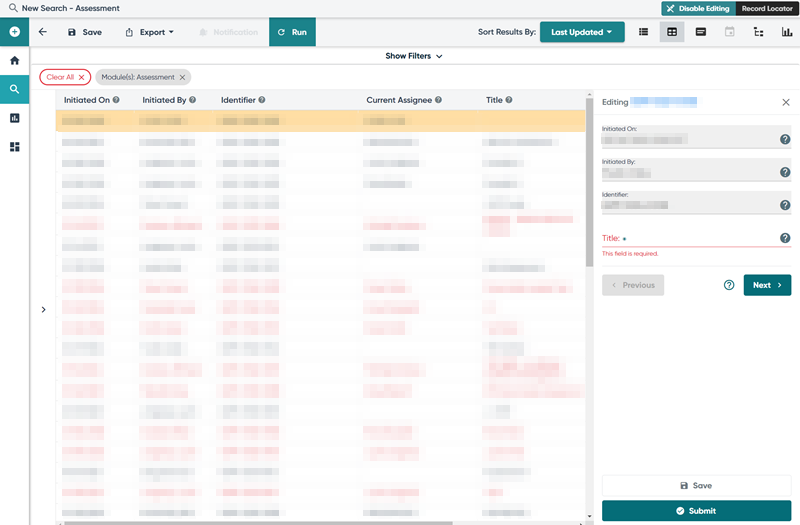Go to the Home sidebar icon
Image resolution: width=800 pixels, height=525 pixels.
point(14,60)
